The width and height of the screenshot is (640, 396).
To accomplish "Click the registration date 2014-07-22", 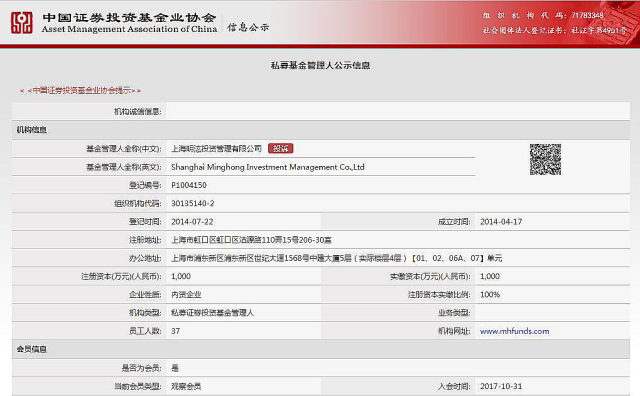I will click(192, 222).
